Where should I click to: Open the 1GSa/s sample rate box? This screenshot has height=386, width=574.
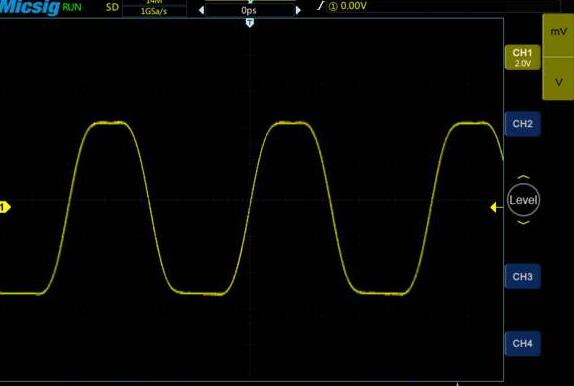coord(154,11)
